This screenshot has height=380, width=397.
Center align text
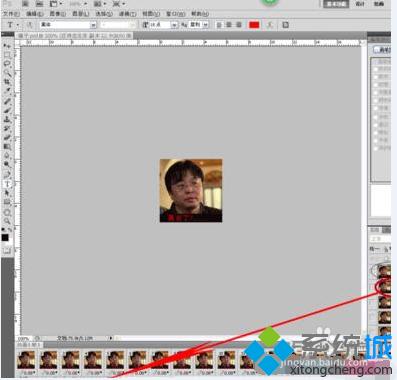pos(229,25)
